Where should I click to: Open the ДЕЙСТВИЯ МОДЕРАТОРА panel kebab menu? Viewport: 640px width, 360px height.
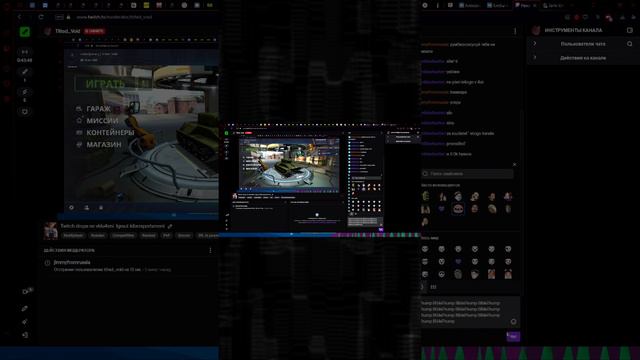210,250
